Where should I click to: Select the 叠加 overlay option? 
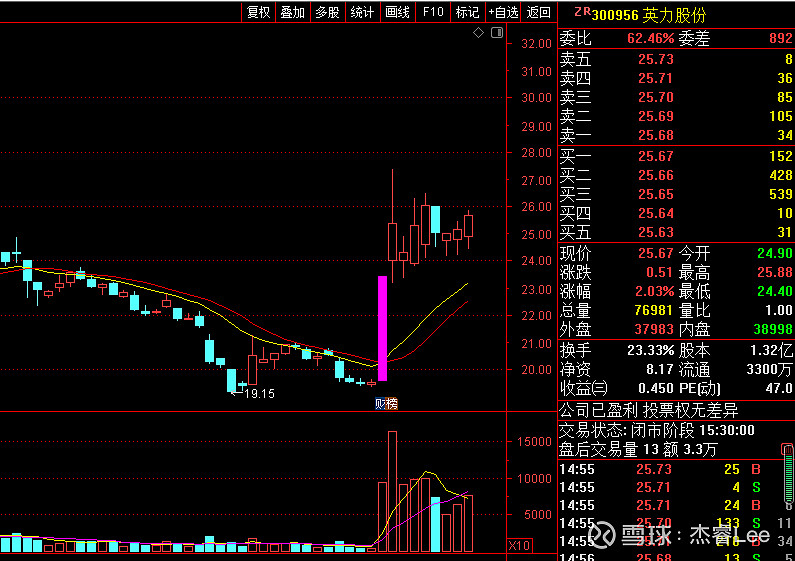point(293,12)
